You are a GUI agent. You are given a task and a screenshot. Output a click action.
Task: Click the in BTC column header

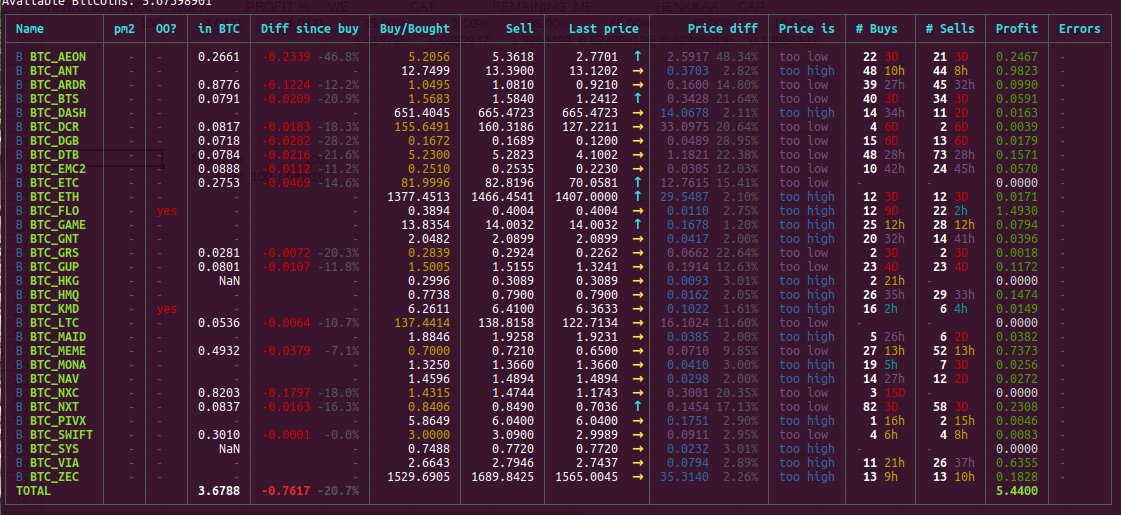coord(219,29)
